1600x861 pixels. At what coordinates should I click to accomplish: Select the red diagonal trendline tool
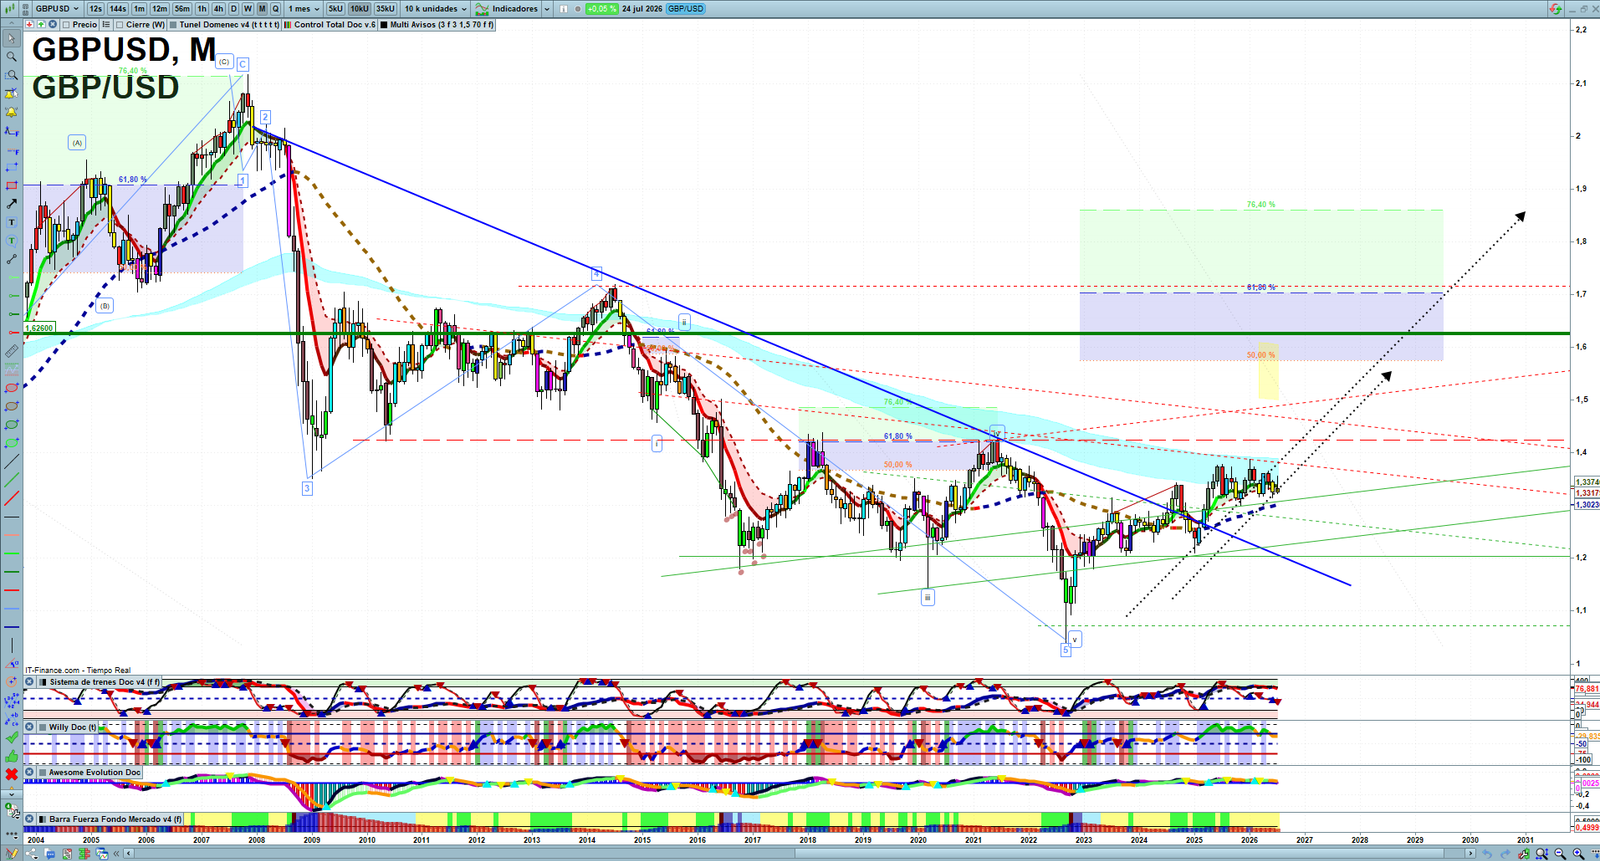(11, 498)
